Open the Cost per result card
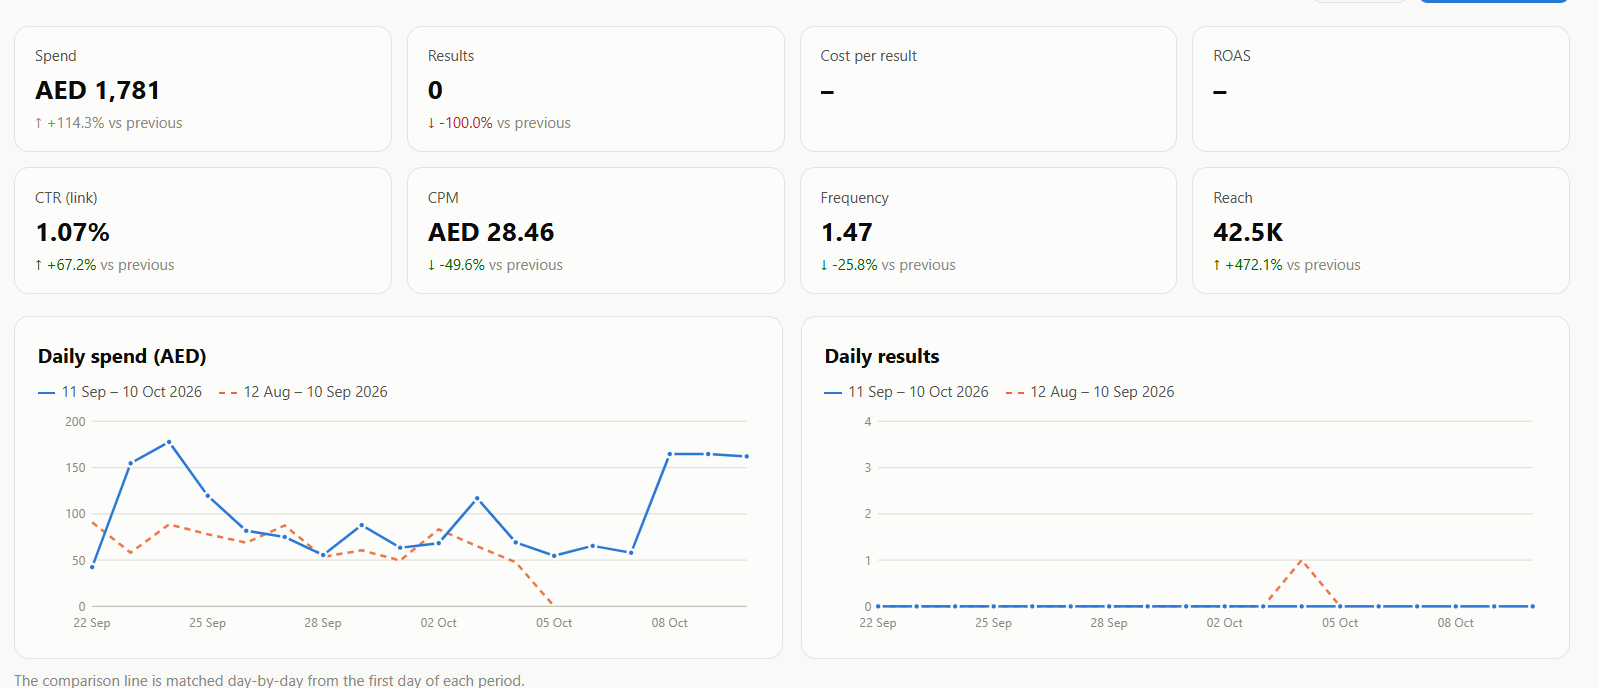Image resolution: width=1599 pixels, height=688 pixels. [x=988, y=89]
